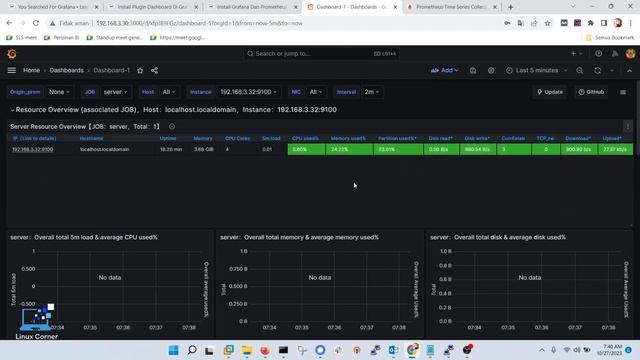Viewport: 640px width, 360px height.
Task: Switch to Install Grafana Dan Prometheus tab
Action: pyautogui.click(x=252, y=7)
